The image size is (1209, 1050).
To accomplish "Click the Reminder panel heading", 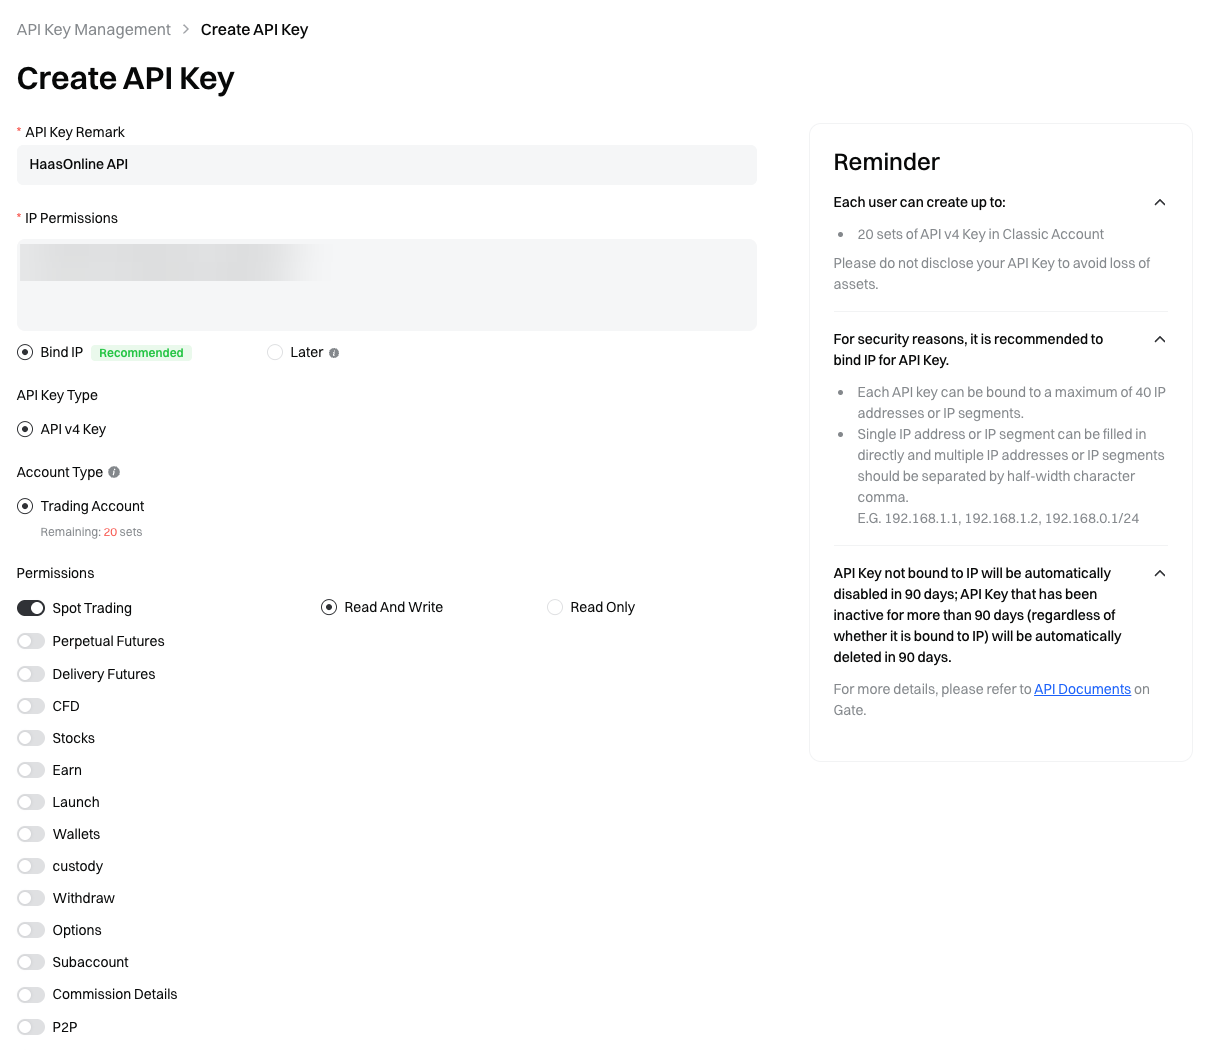I will pos(887,162).
